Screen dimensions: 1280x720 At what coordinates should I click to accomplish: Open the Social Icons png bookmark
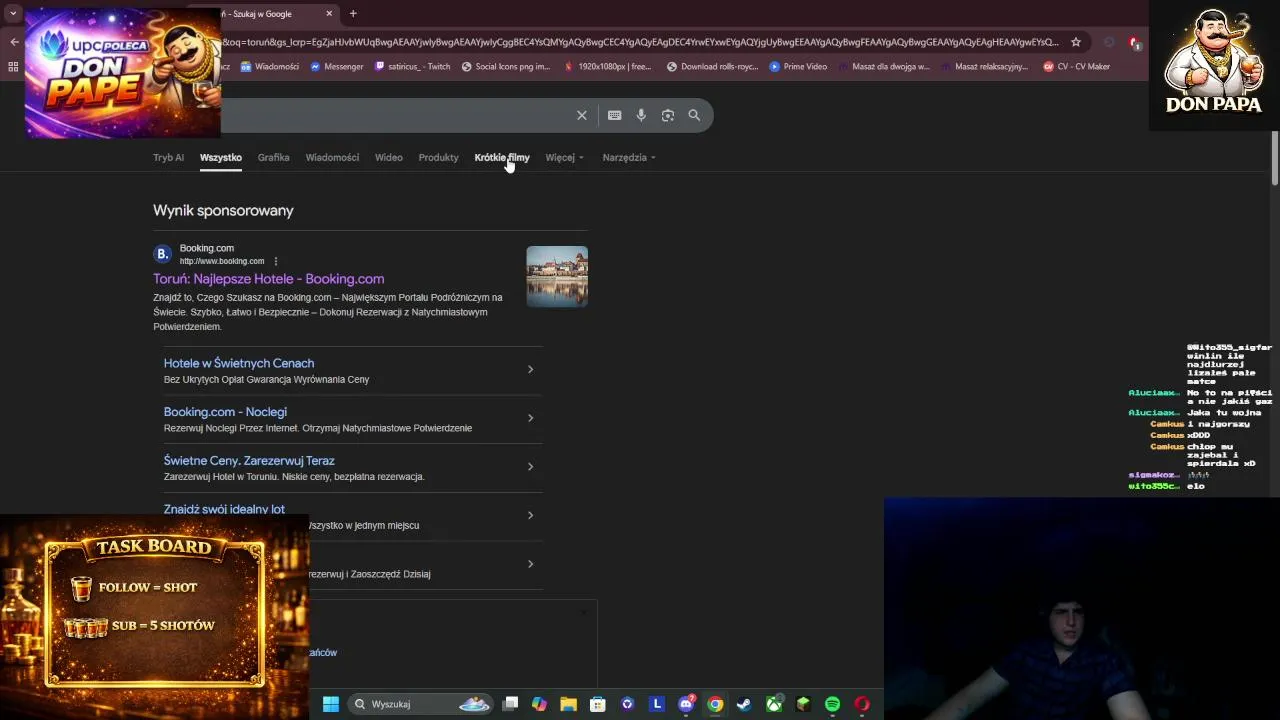click(x=506, y=67)
